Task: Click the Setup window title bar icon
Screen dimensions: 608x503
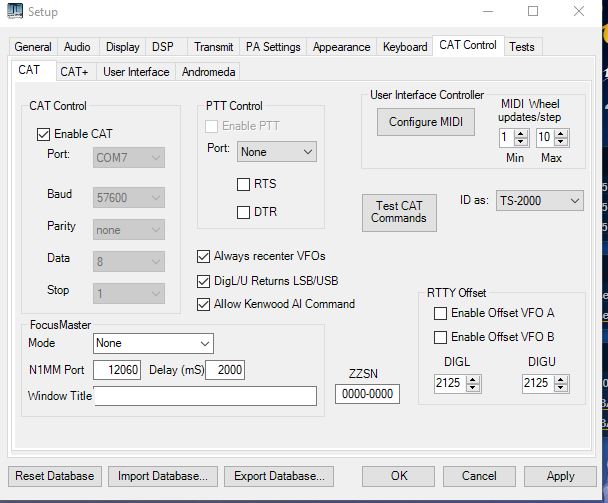Action: 16,12
